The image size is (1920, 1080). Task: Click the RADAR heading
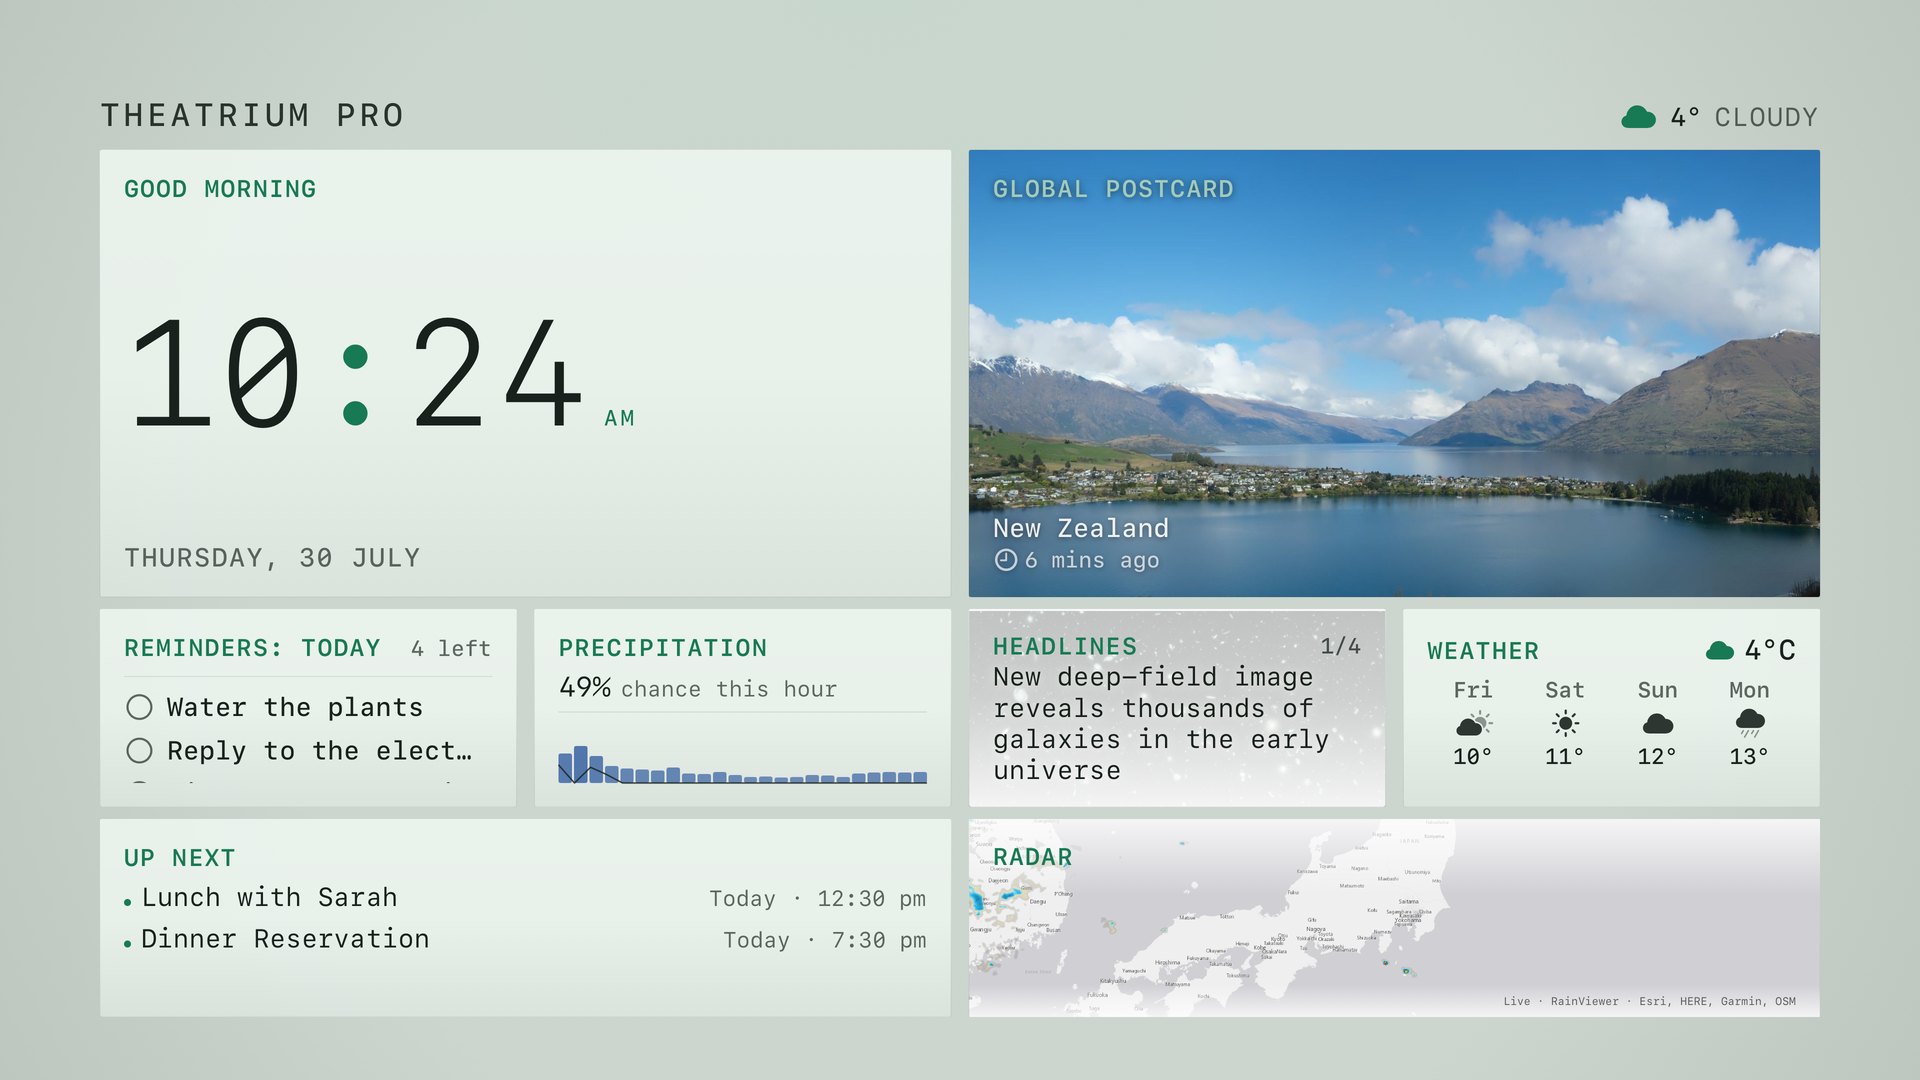pyautogui.click(x=1032, y=857)
